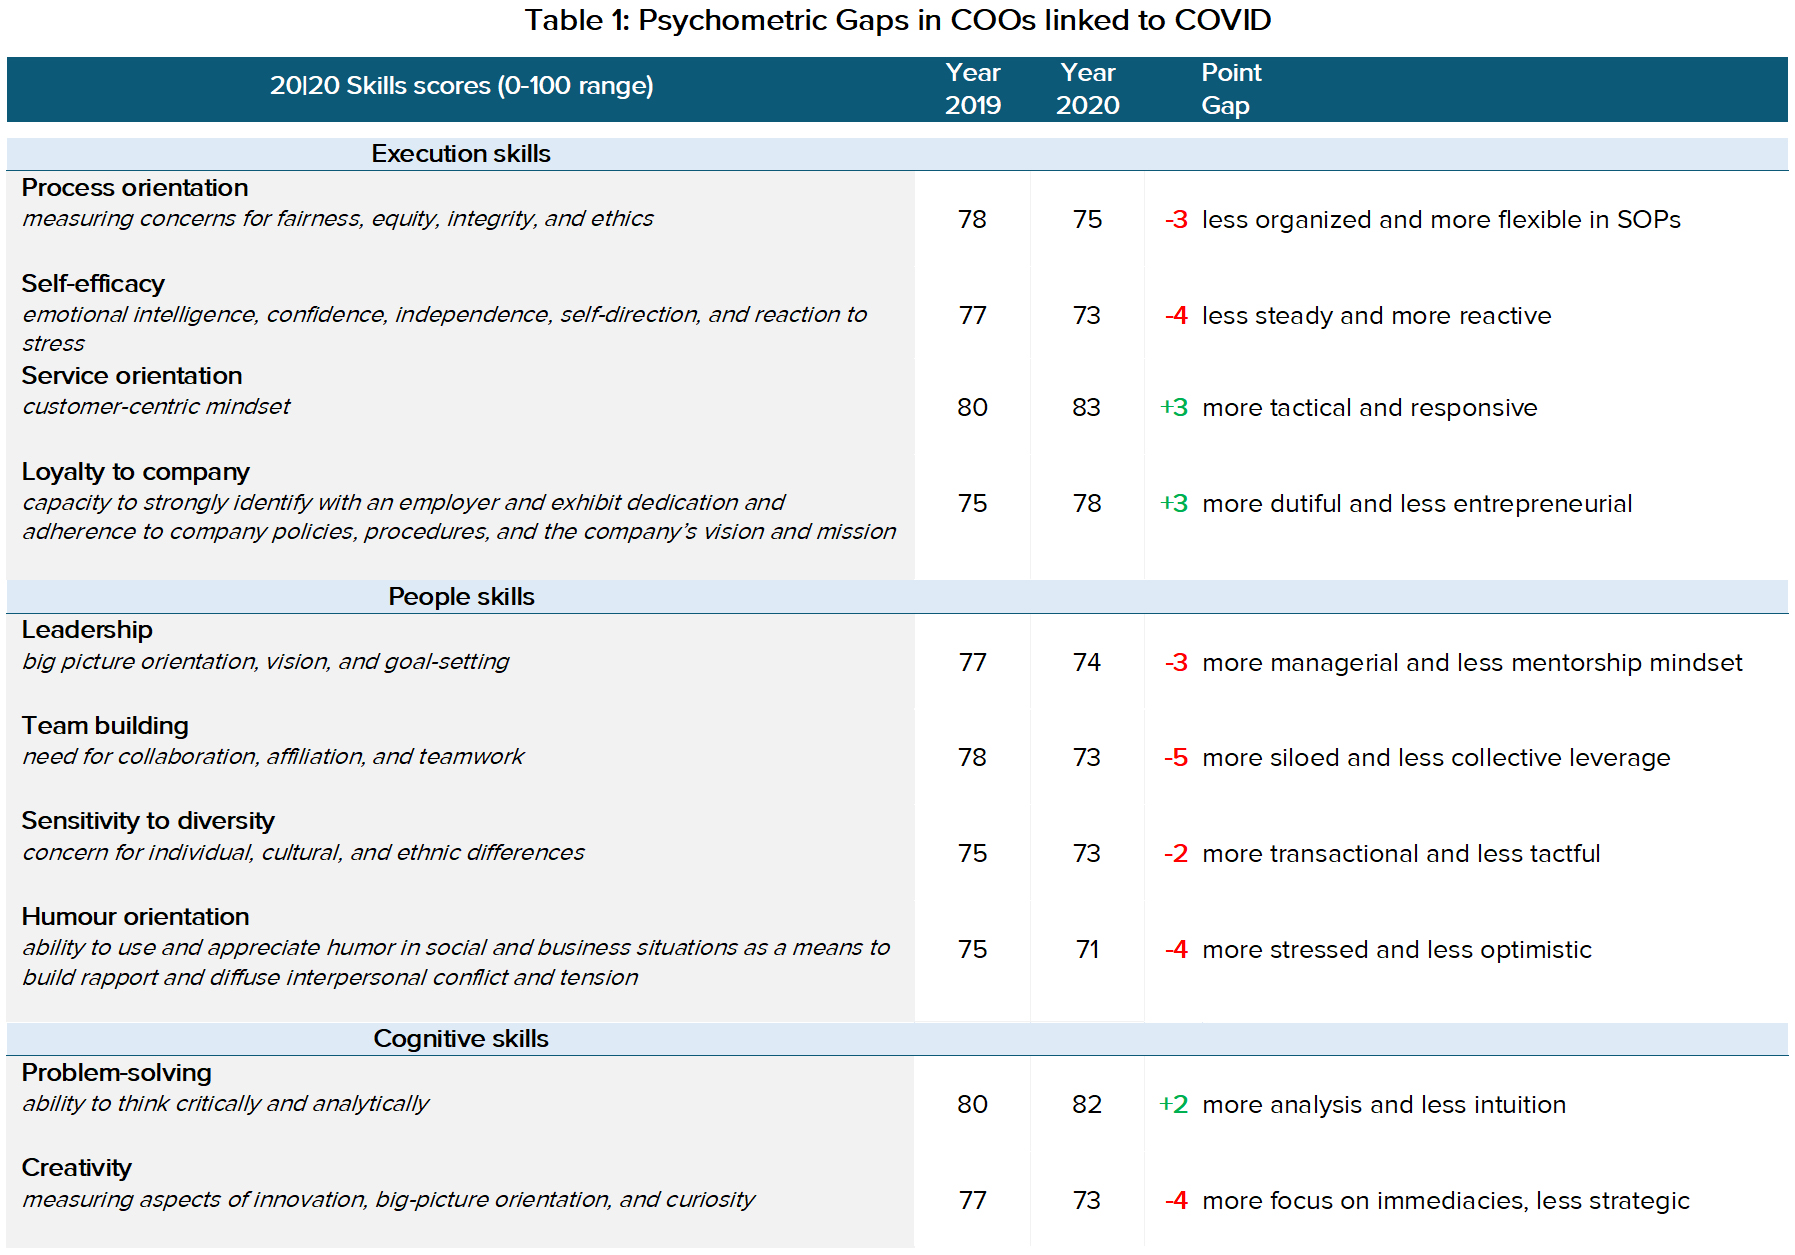Click the "Sensitivity to diversity" row label

tap(148, 821)
